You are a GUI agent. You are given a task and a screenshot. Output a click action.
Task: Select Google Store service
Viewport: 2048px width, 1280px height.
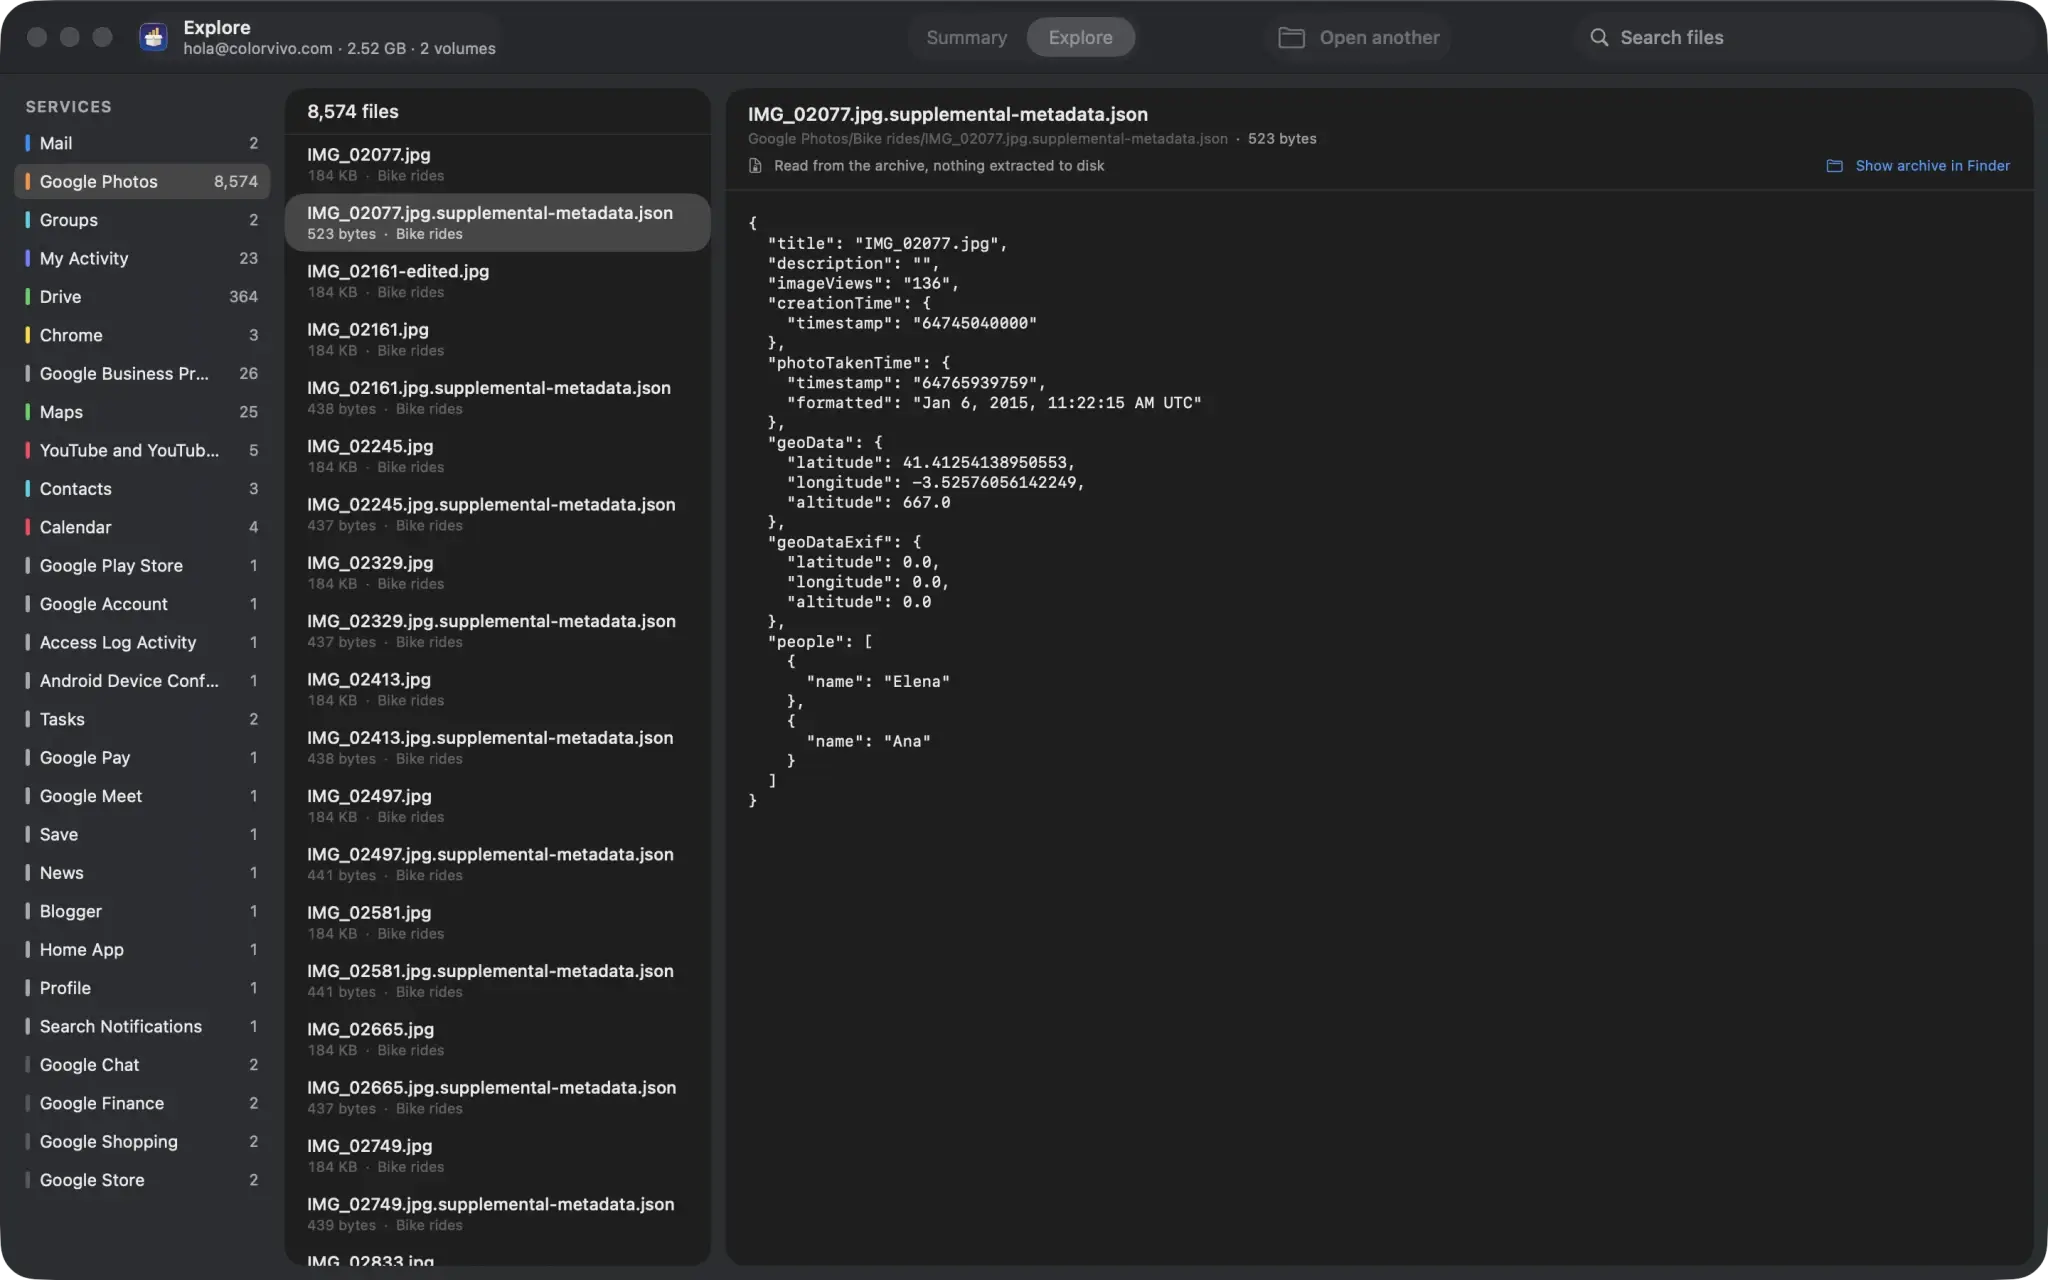142,1180
